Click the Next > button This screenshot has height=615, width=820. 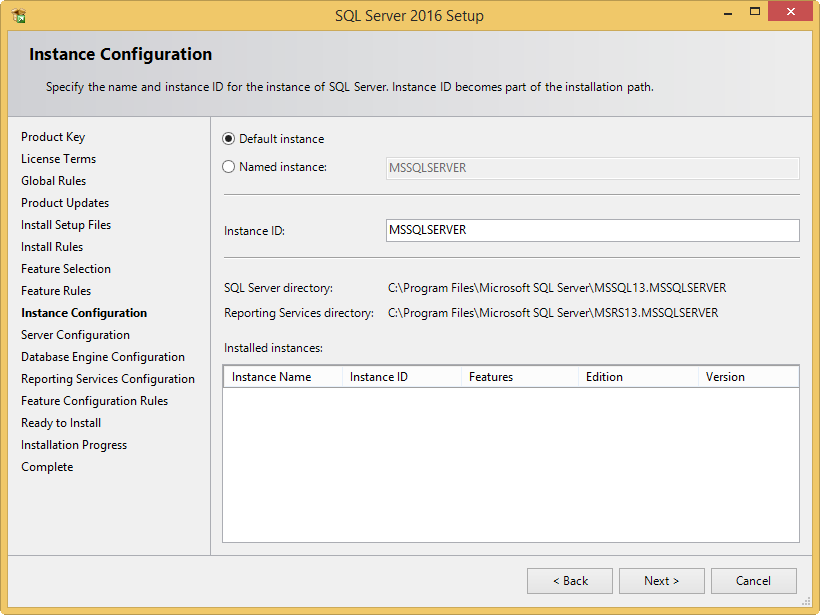click(662, 581)
